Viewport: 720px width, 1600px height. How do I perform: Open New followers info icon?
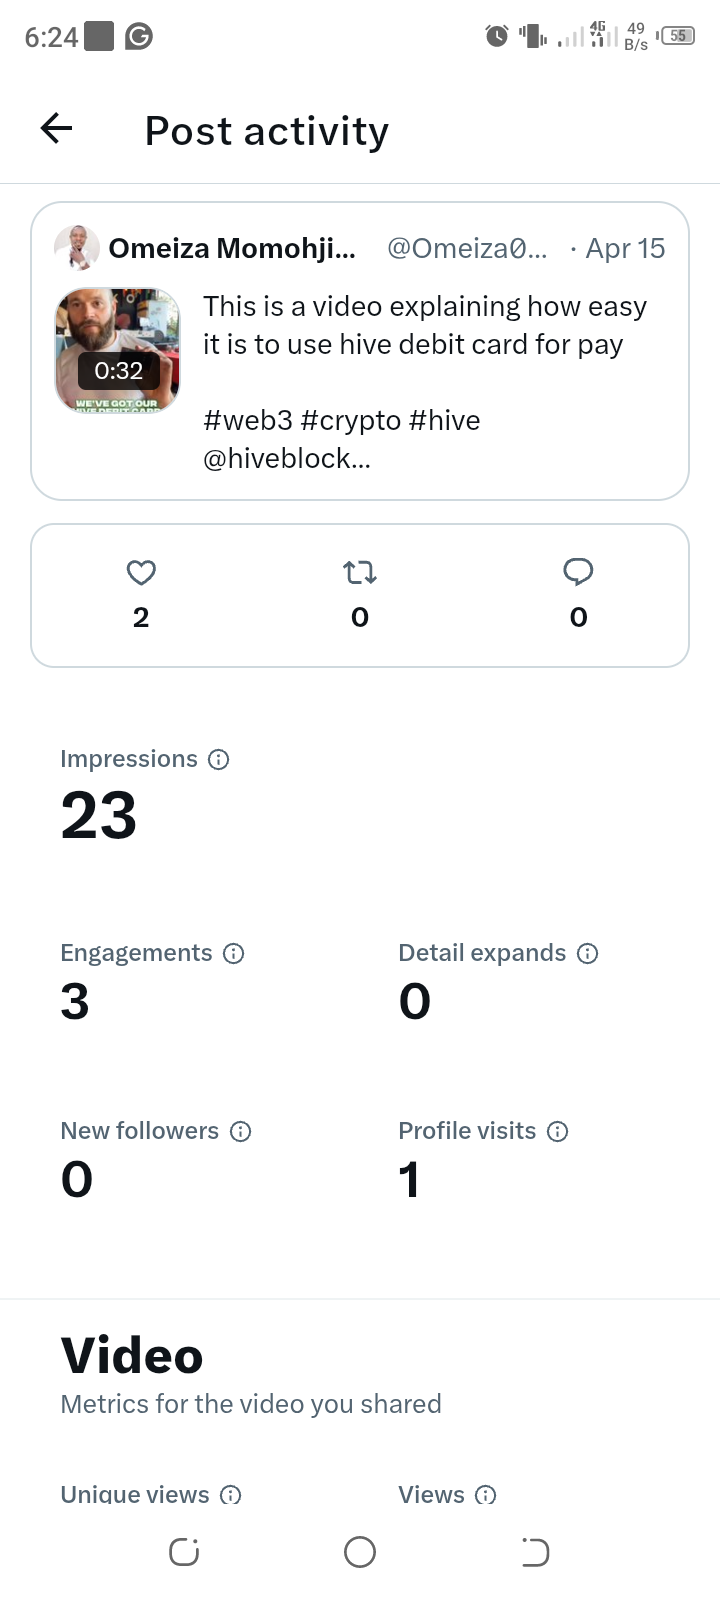click(x=240, y=1132)
